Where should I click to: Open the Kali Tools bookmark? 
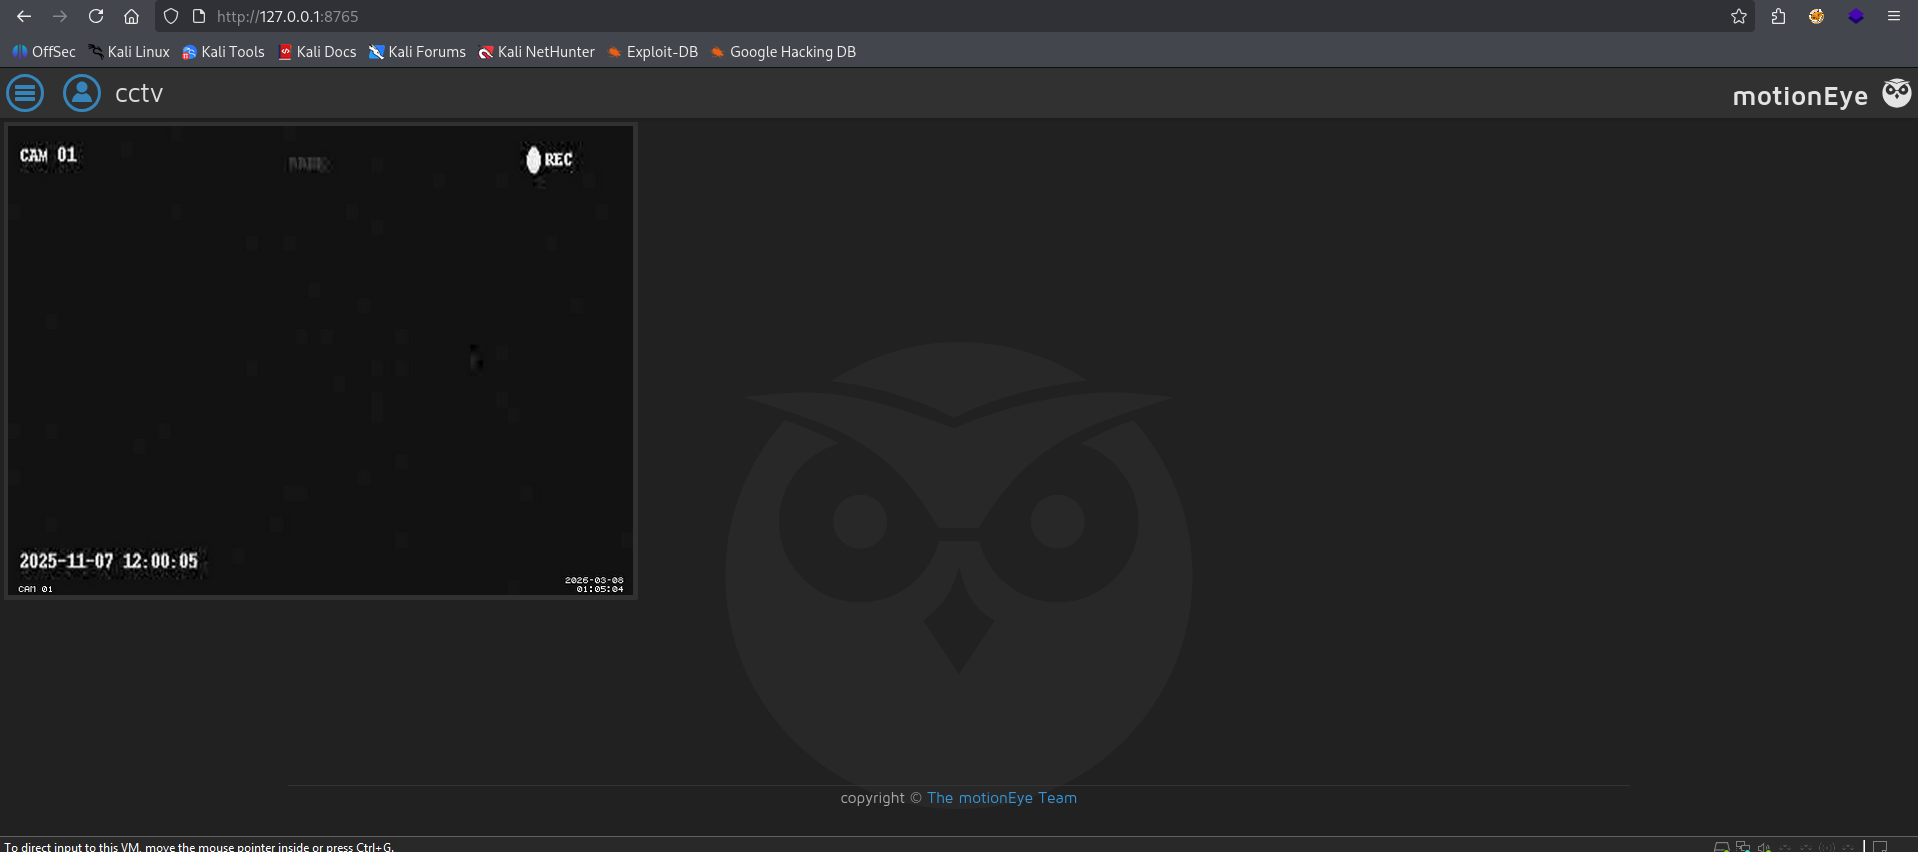(x=223, y=52)
